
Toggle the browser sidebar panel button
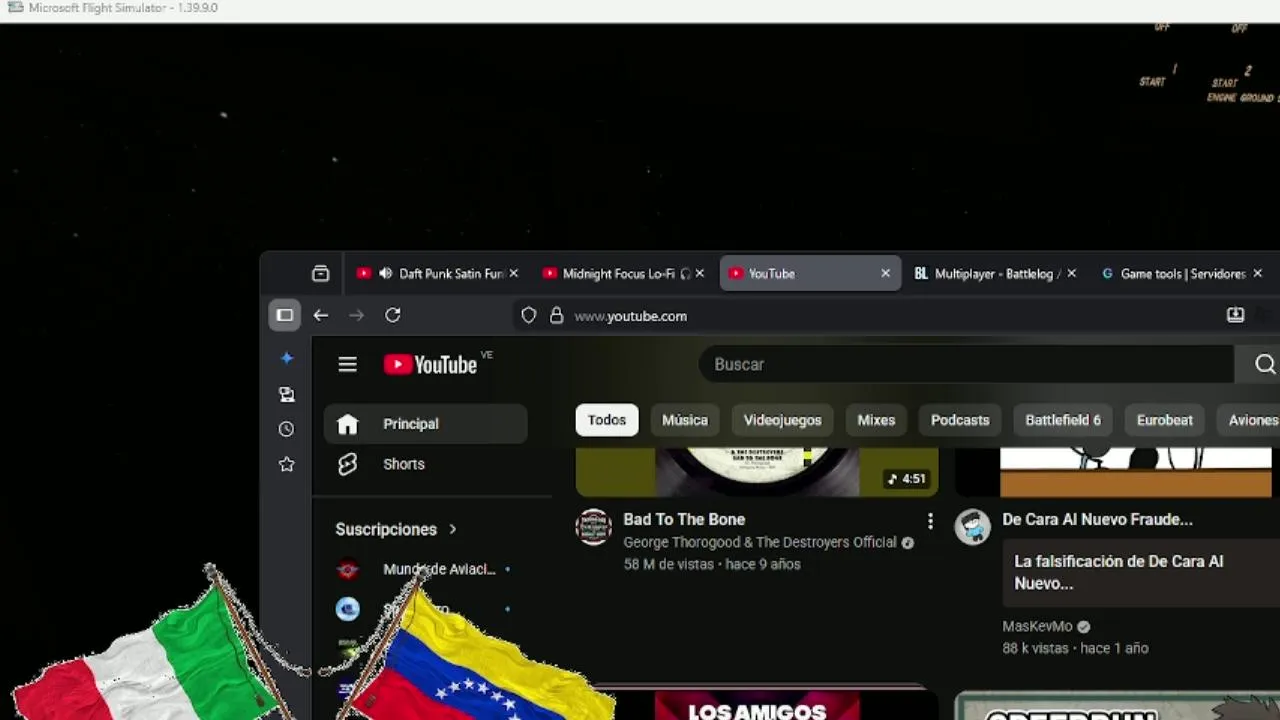click(x=285, y=315)
